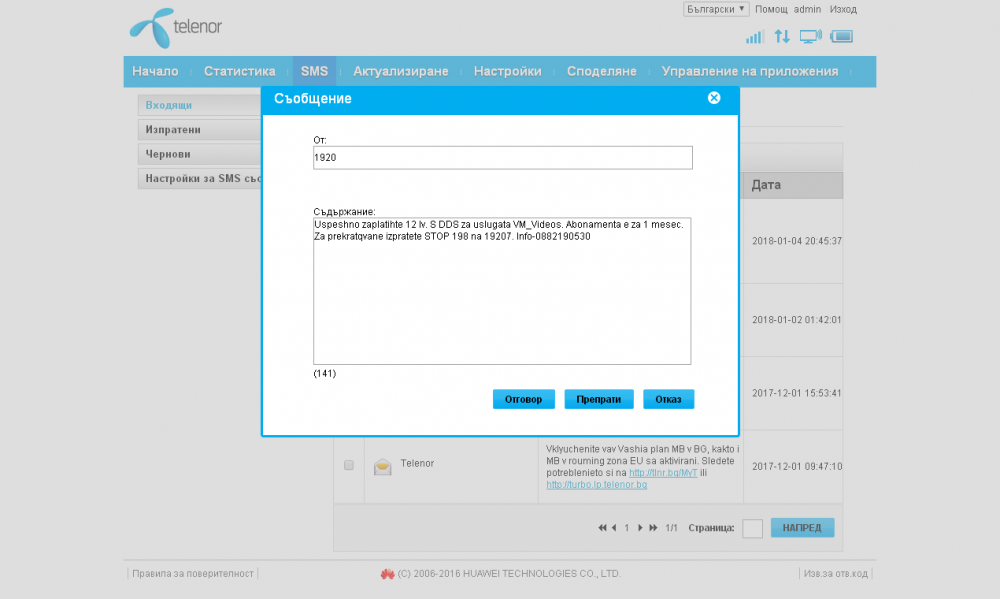Click the current page number 1
This screenshot has height=599, width=1000.
click(627, 528)
